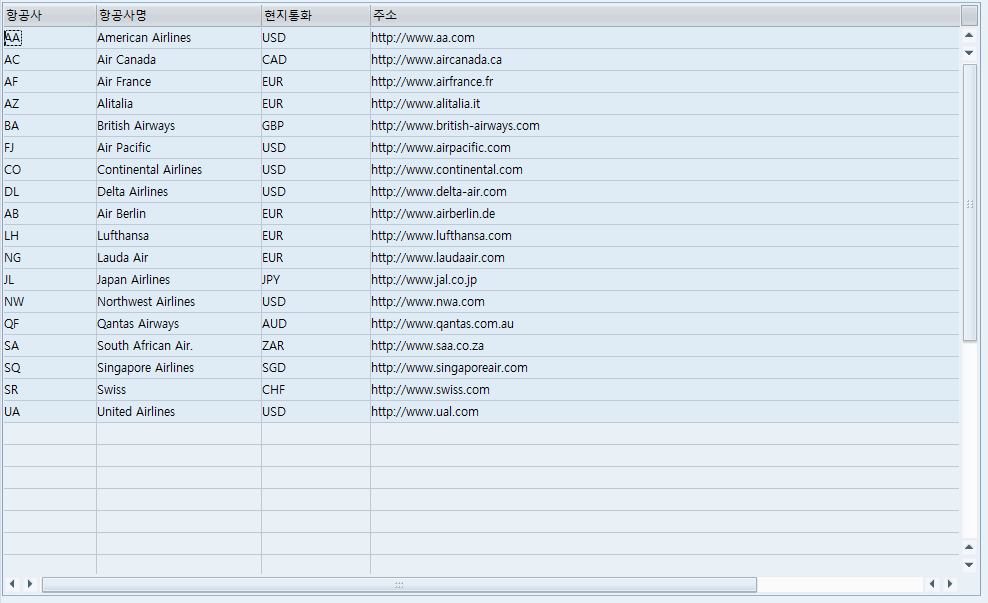988x603 pixels.
Task: Select the 항공사명 column header
Action: [x=179, y=15]
